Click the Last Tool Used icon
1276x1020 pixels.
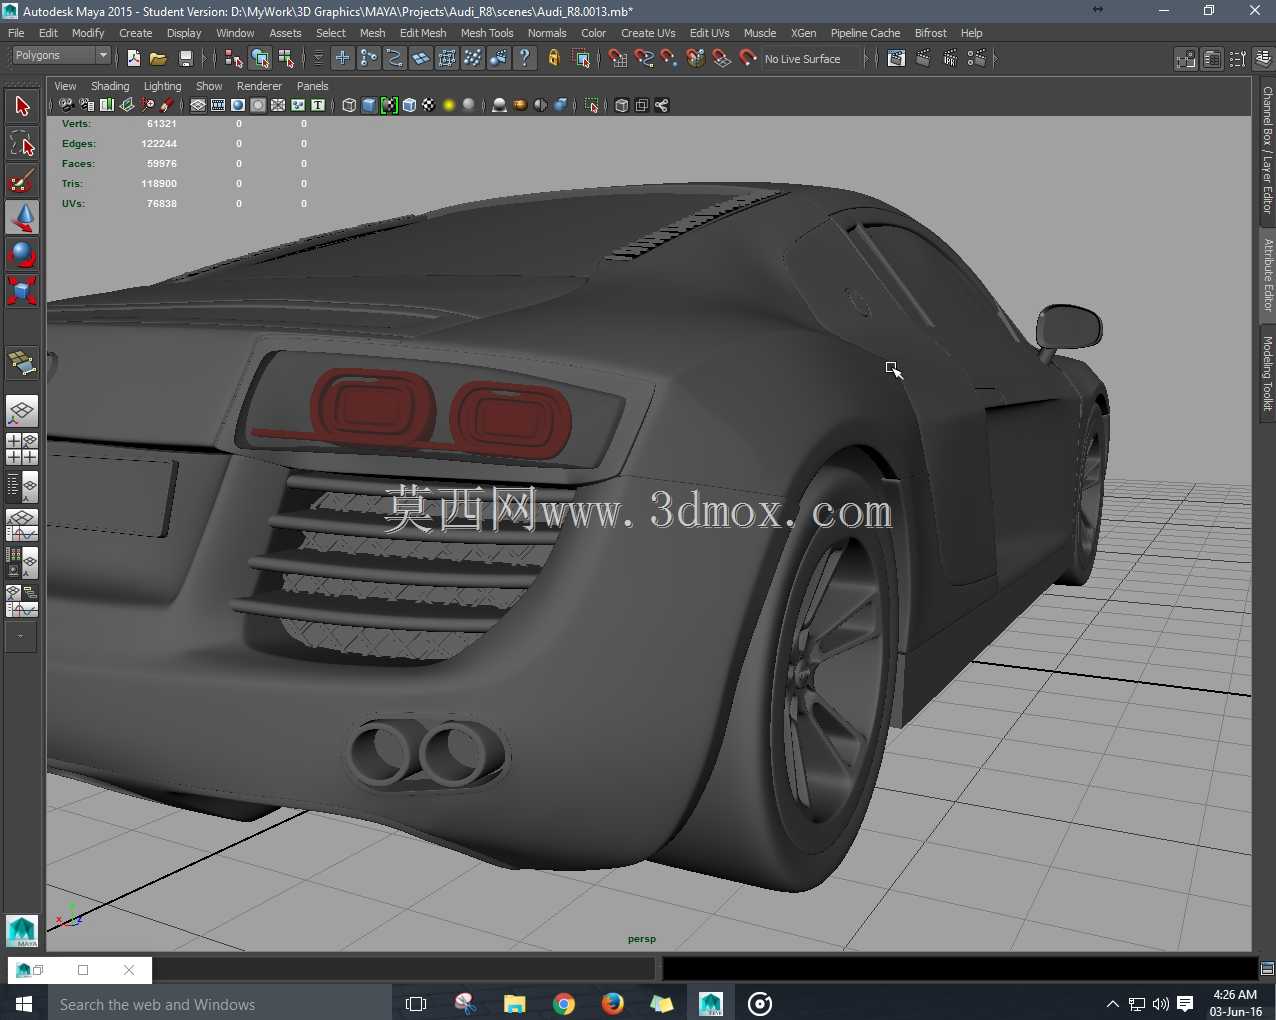tap(22, 363)
